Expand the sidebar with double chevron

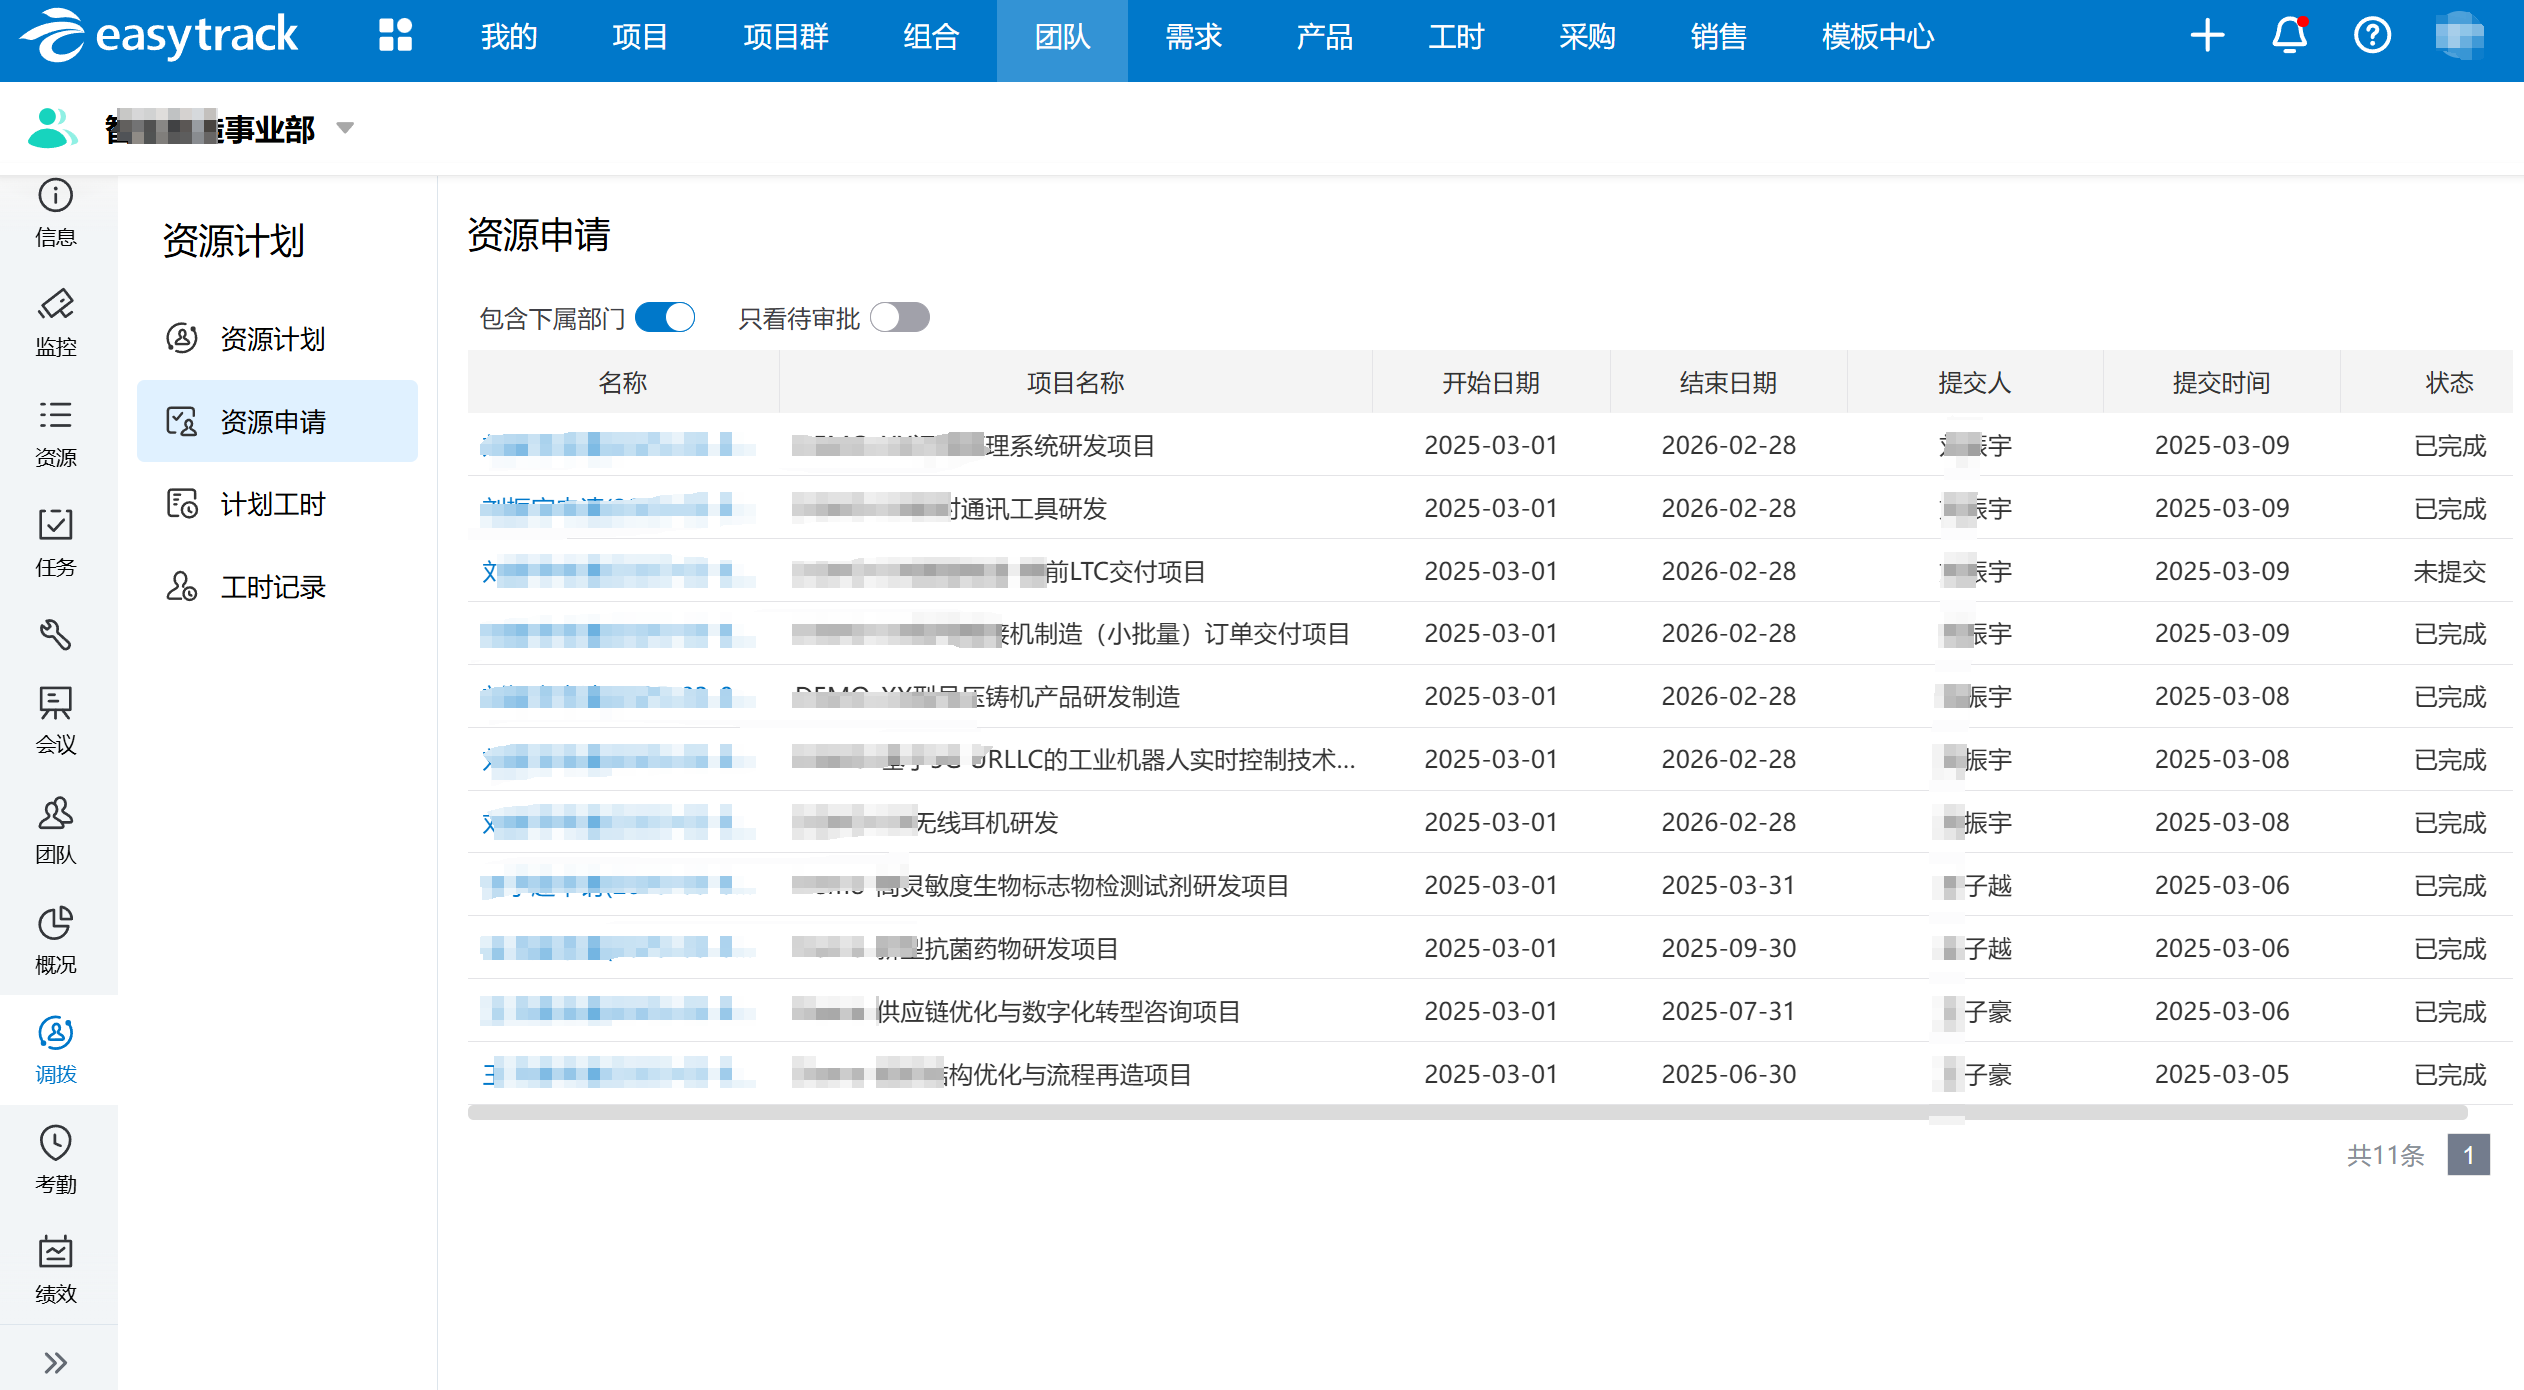(x=56, y=1362)
